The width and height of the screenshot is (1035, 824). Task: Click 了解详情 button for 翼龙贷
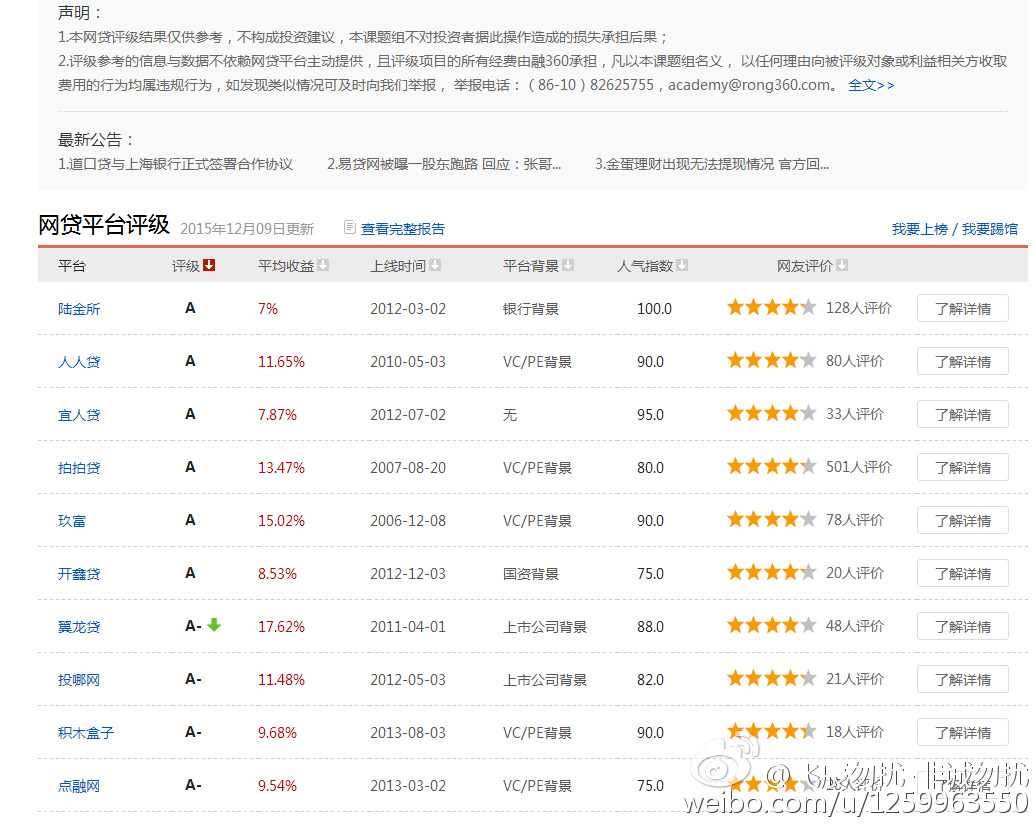(x=962, y=626)
